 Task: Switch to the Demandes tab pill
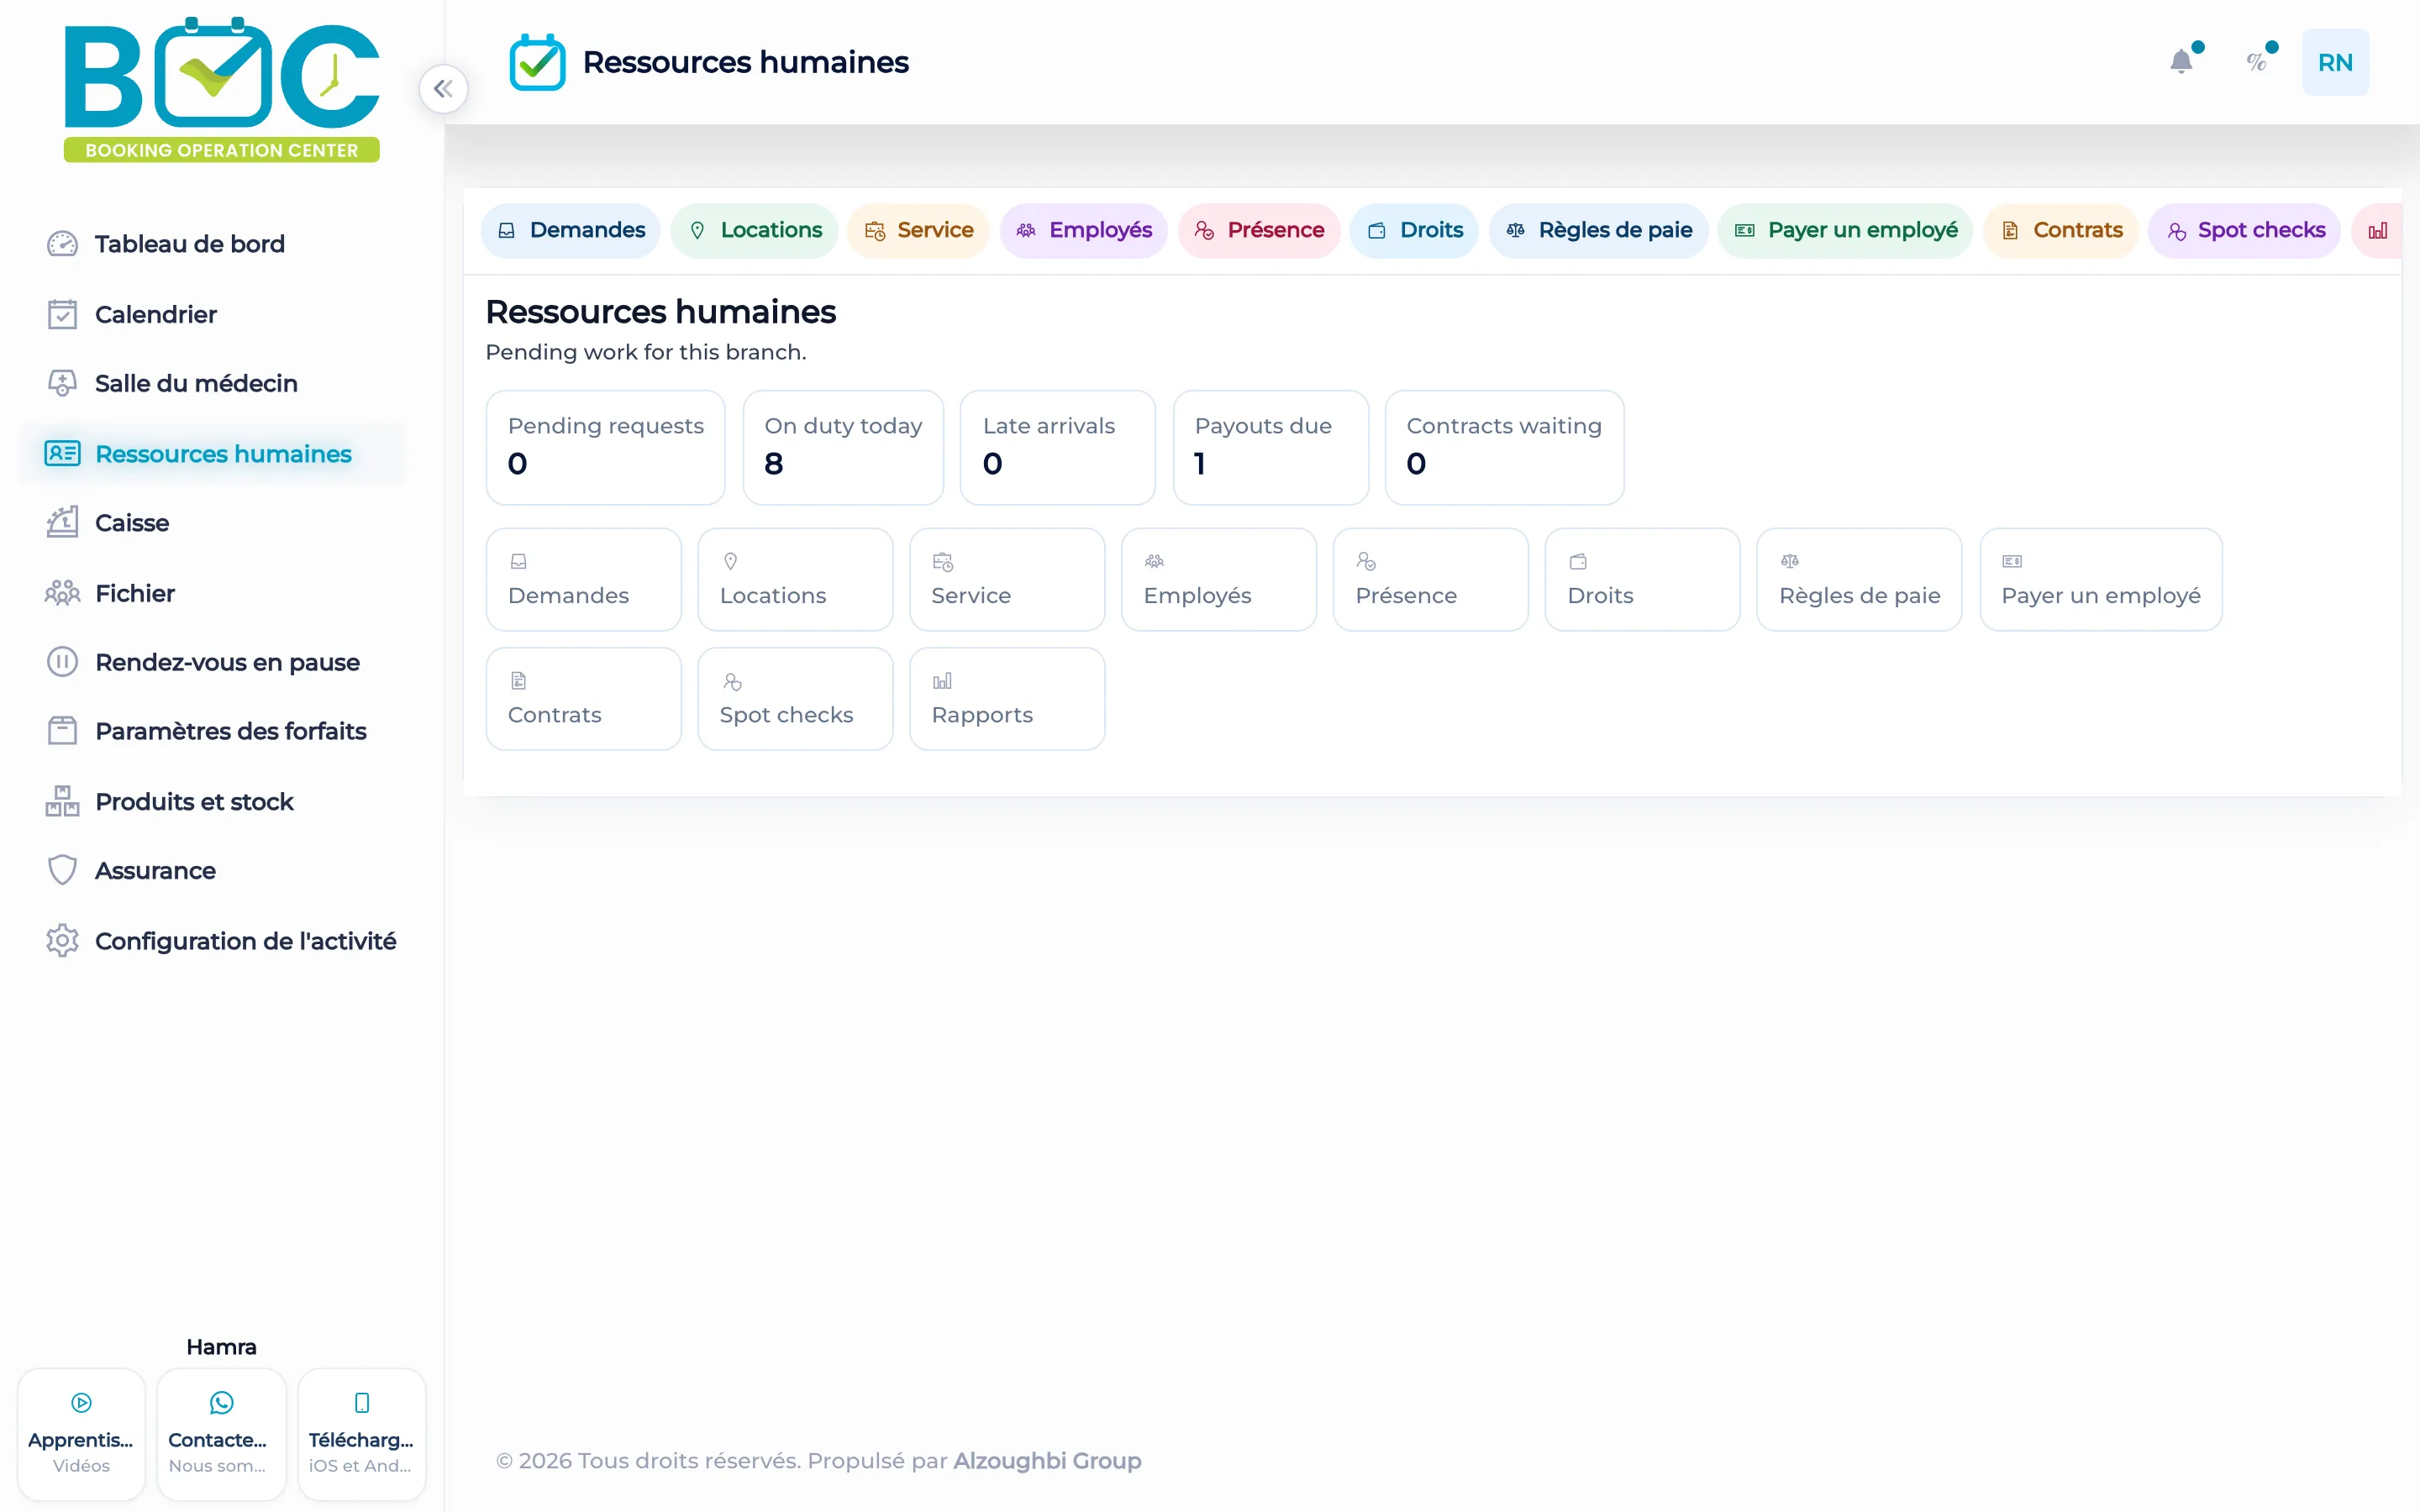570,231
